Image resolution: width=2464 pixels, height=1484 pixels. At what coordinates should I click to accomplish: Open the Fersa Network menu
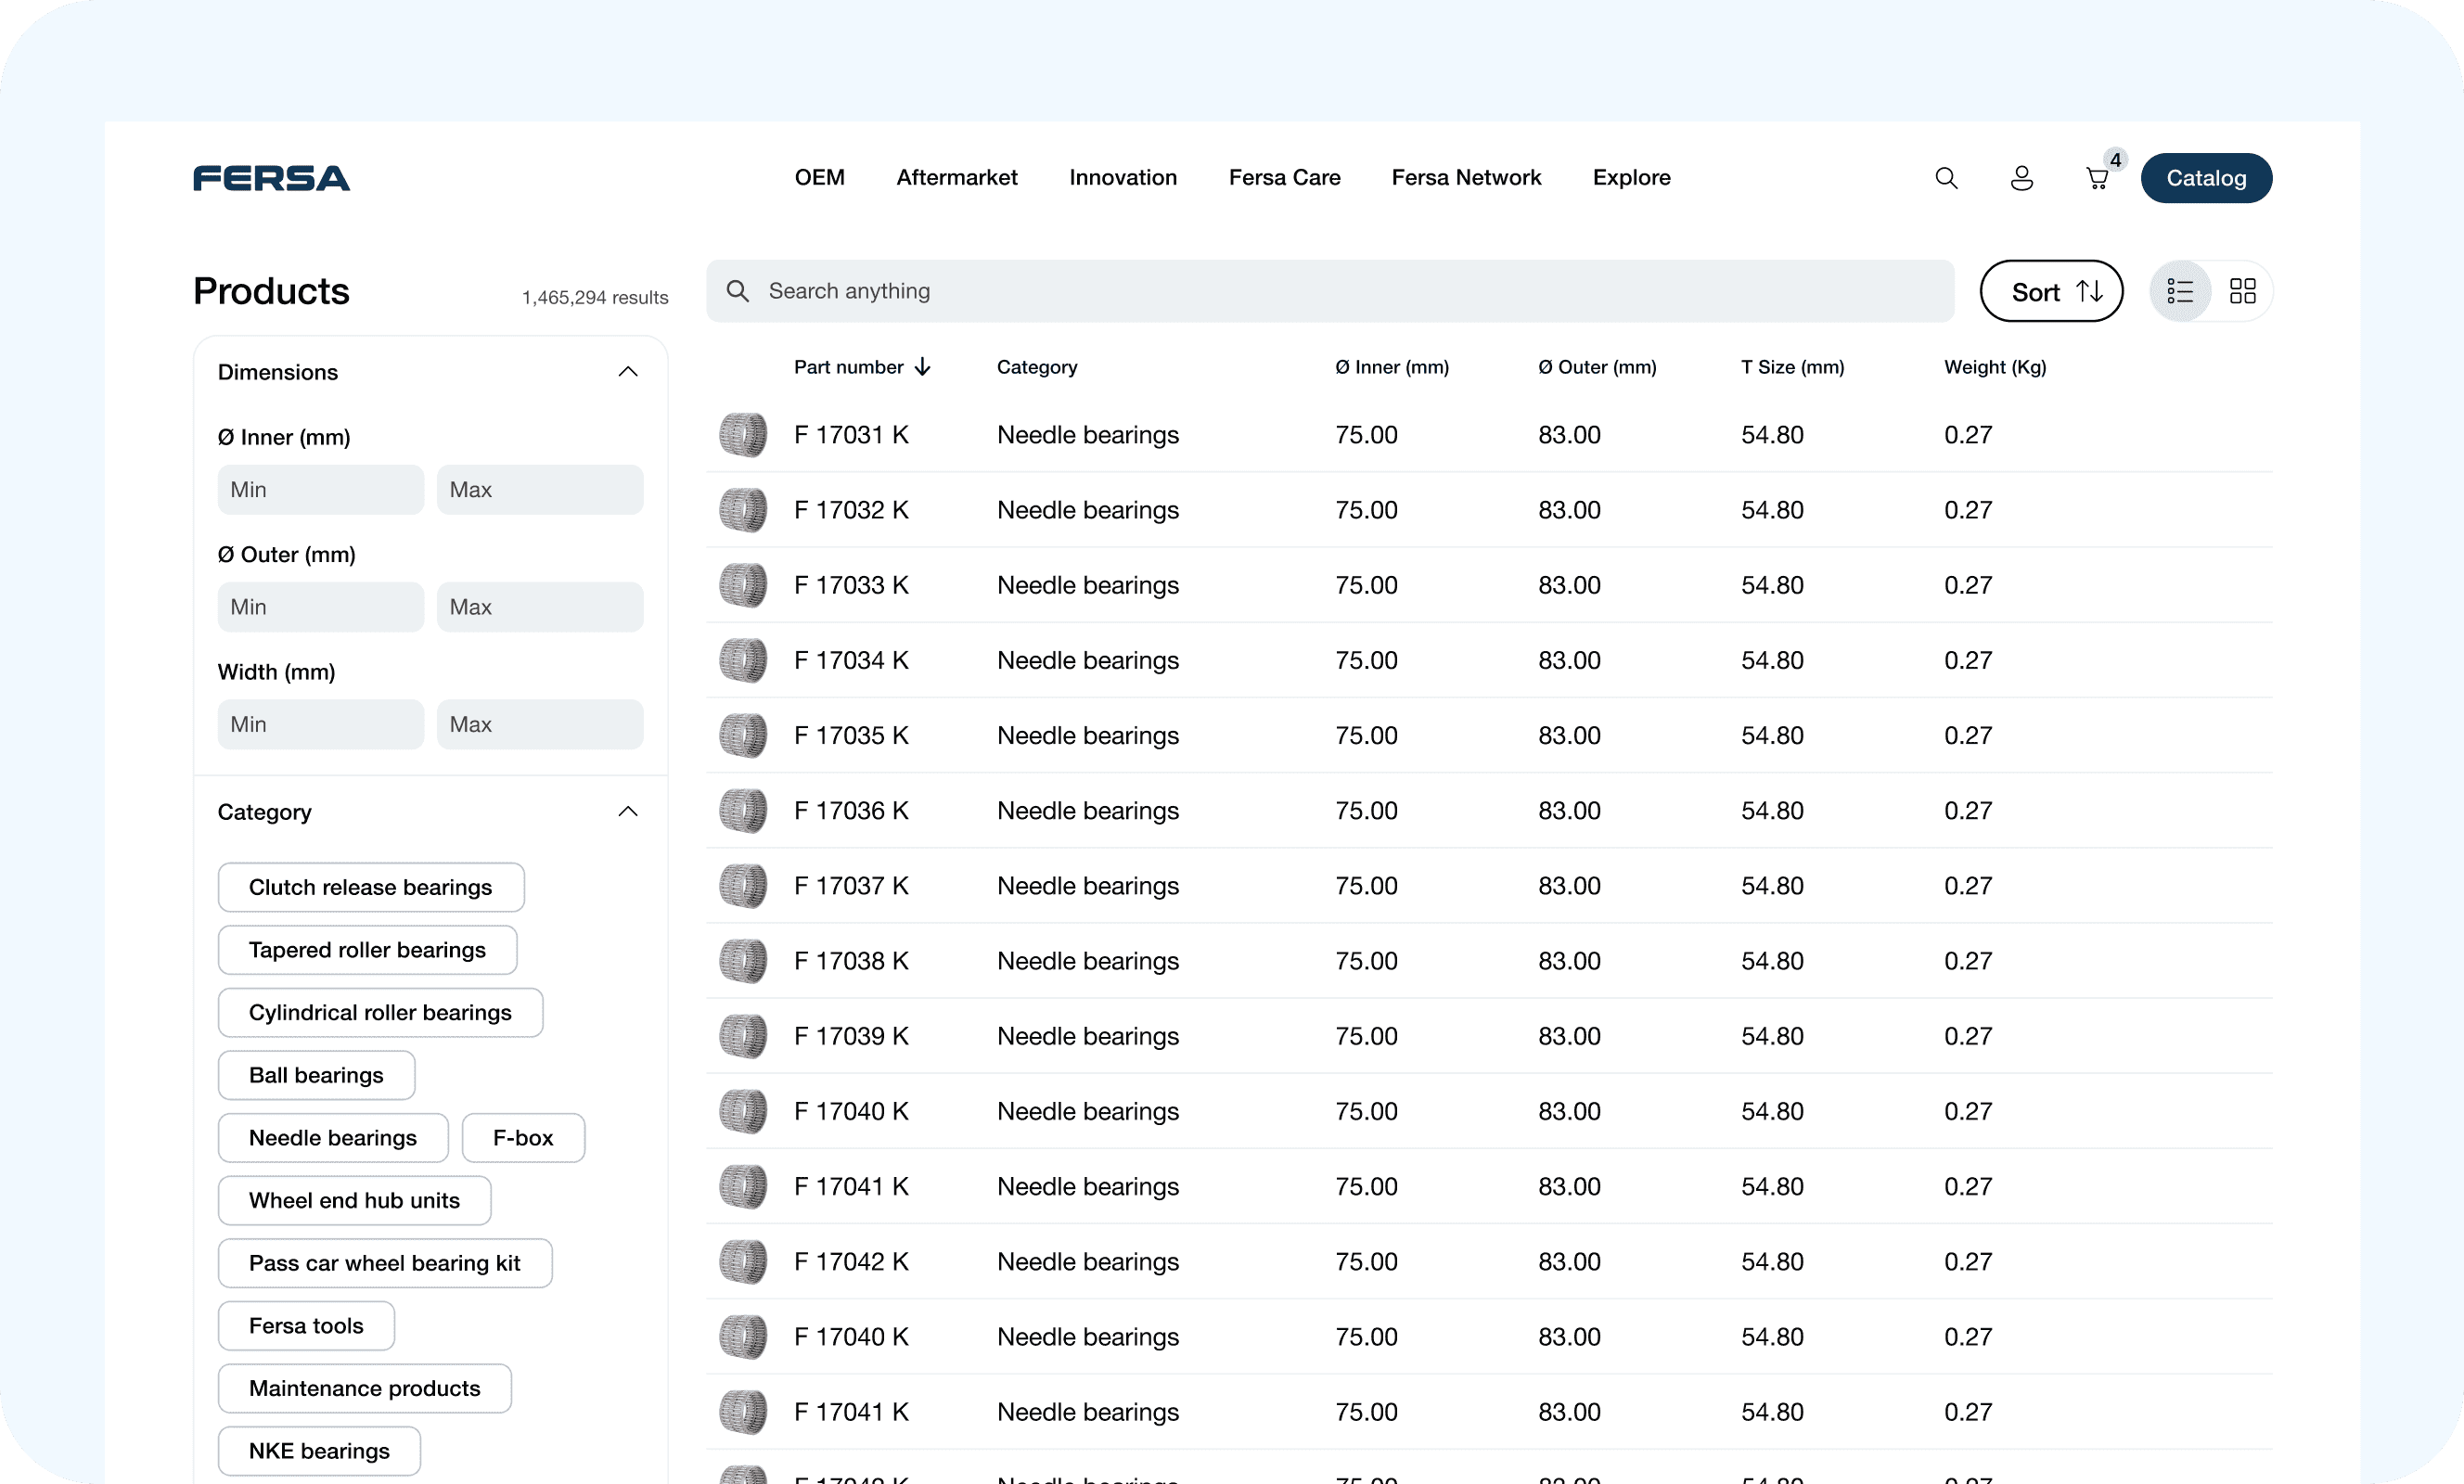(1466, 178)
